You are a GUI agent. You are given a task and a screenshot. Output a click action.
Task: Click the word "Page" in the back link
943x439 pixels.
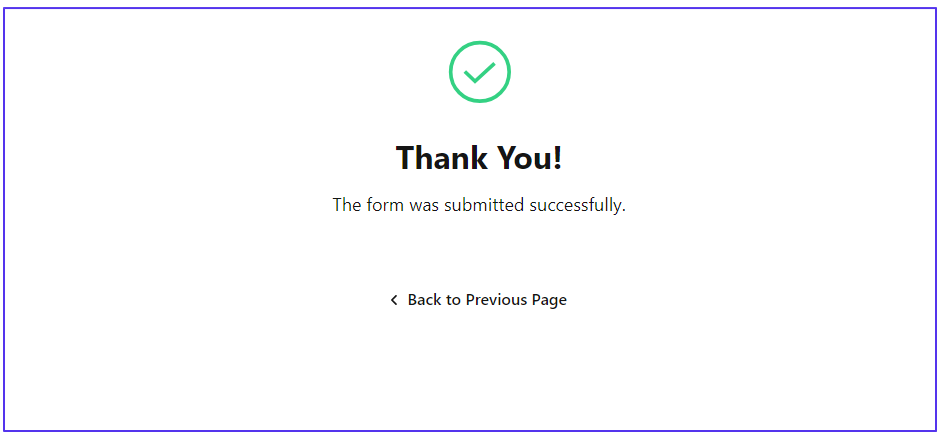549,300
